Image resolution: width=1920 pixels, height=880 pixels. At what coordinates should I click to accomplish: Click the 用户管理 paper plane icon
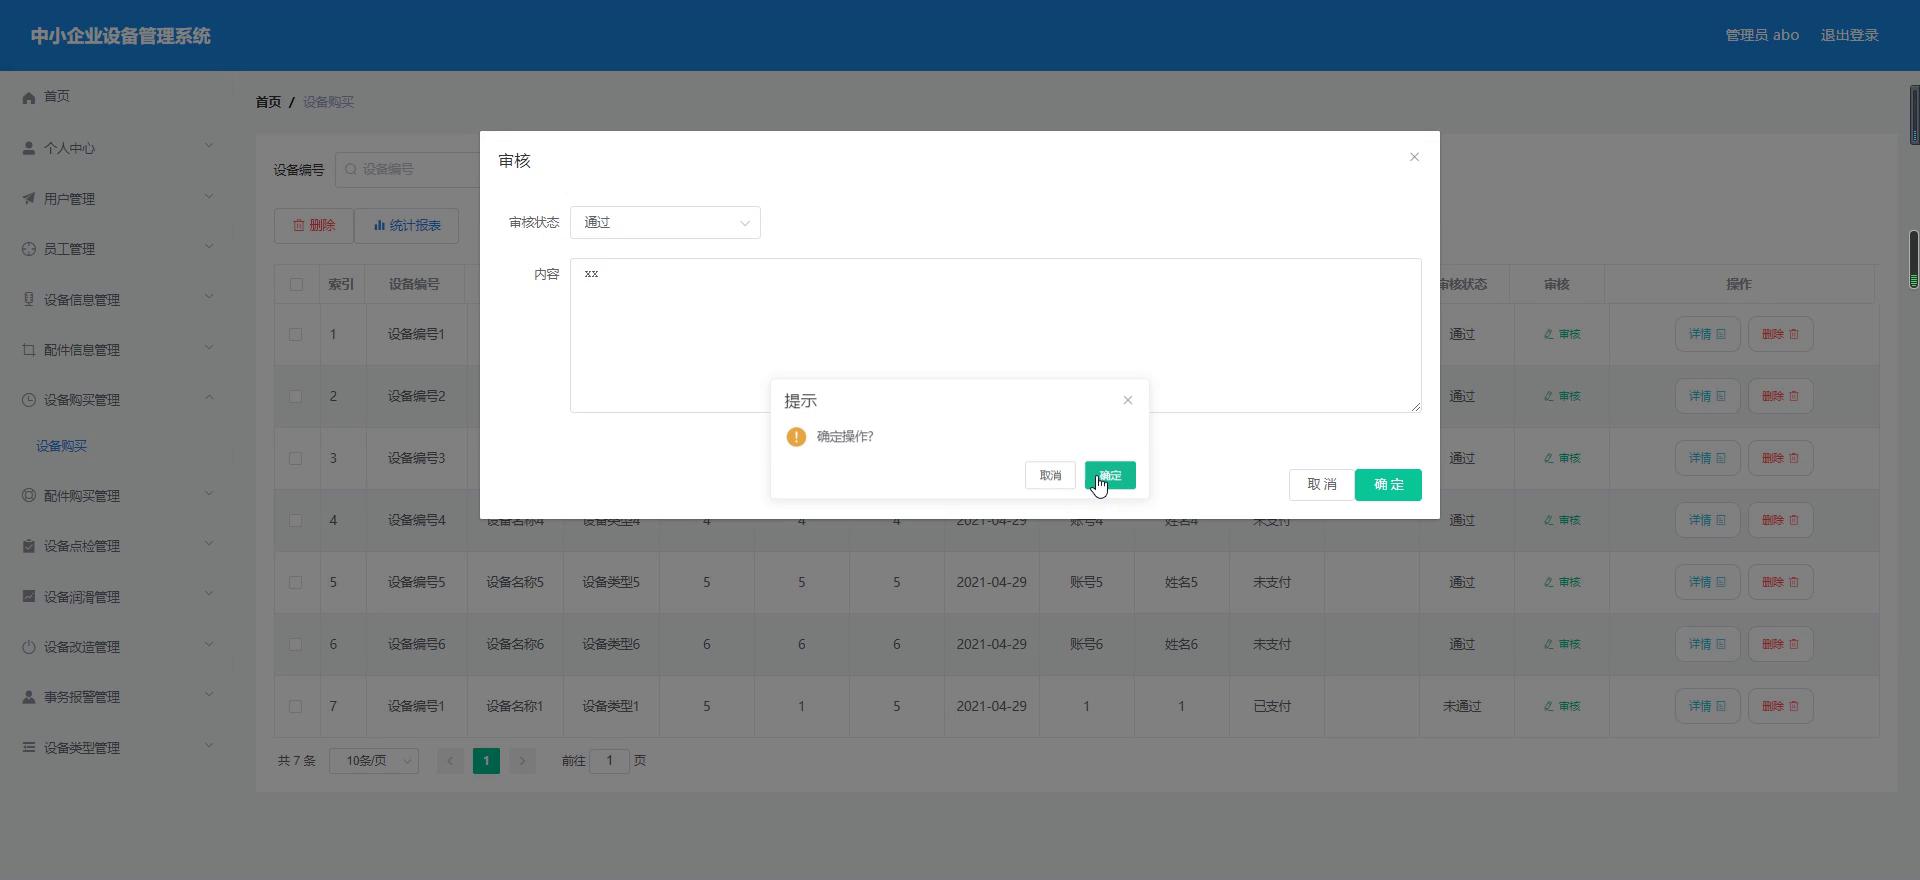[x=29, y=199]
